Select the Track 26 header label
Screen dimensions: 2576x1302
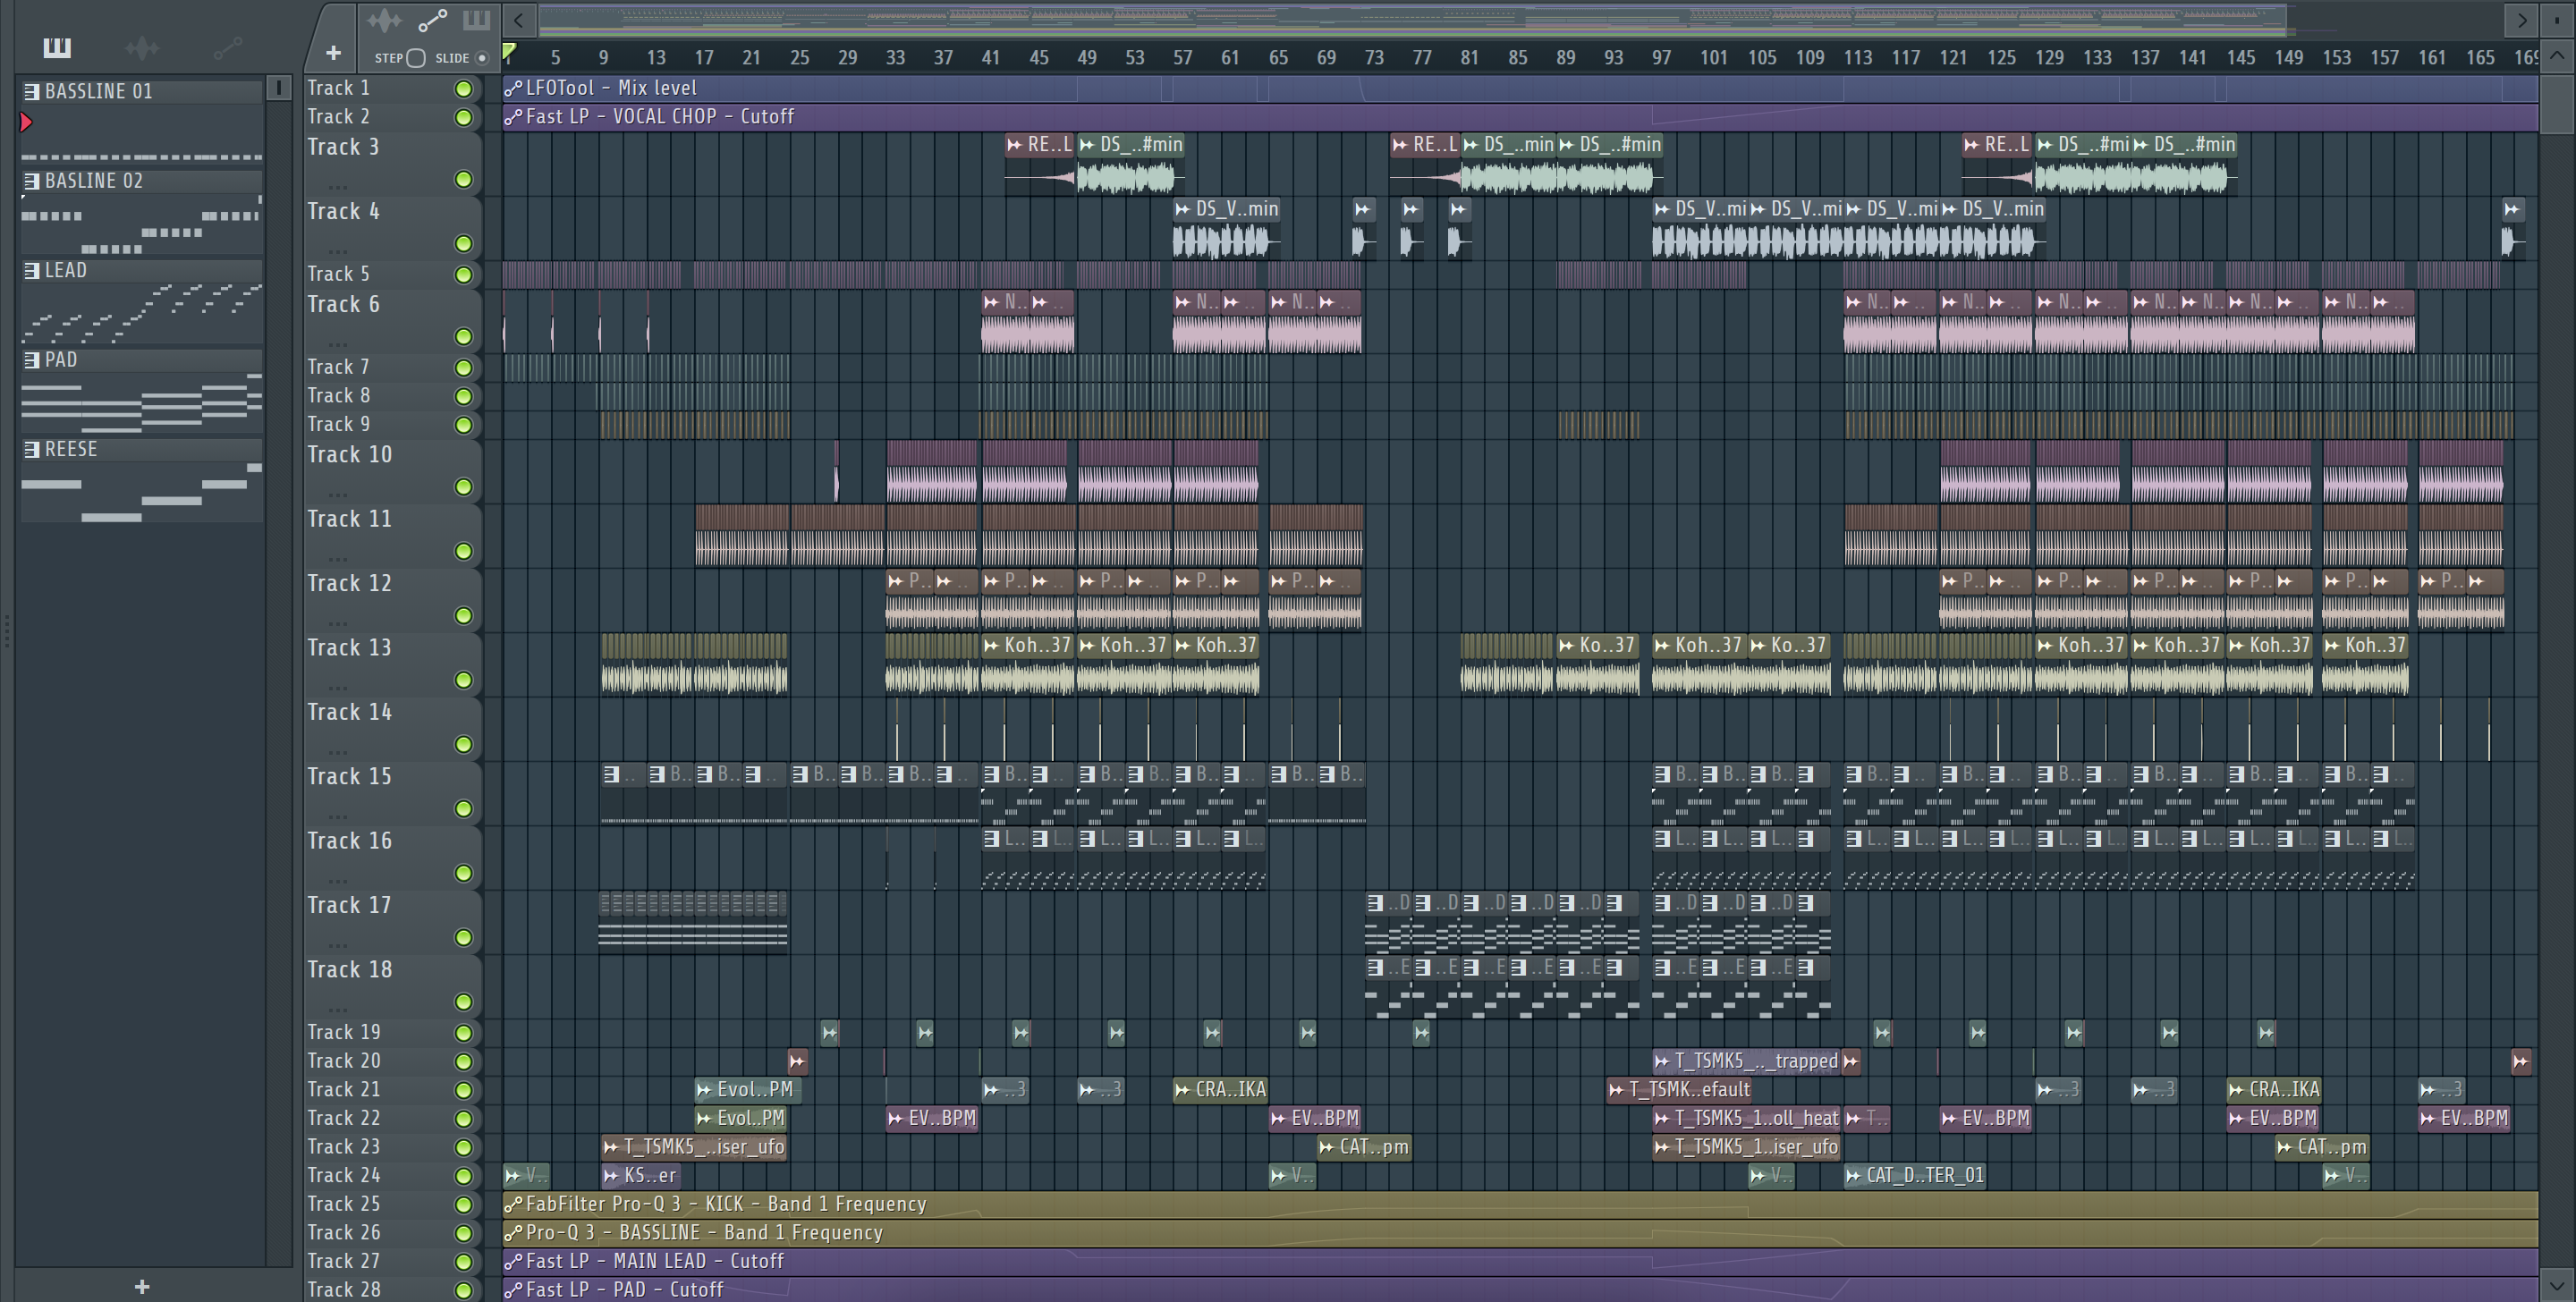[x=344, y=1233]
